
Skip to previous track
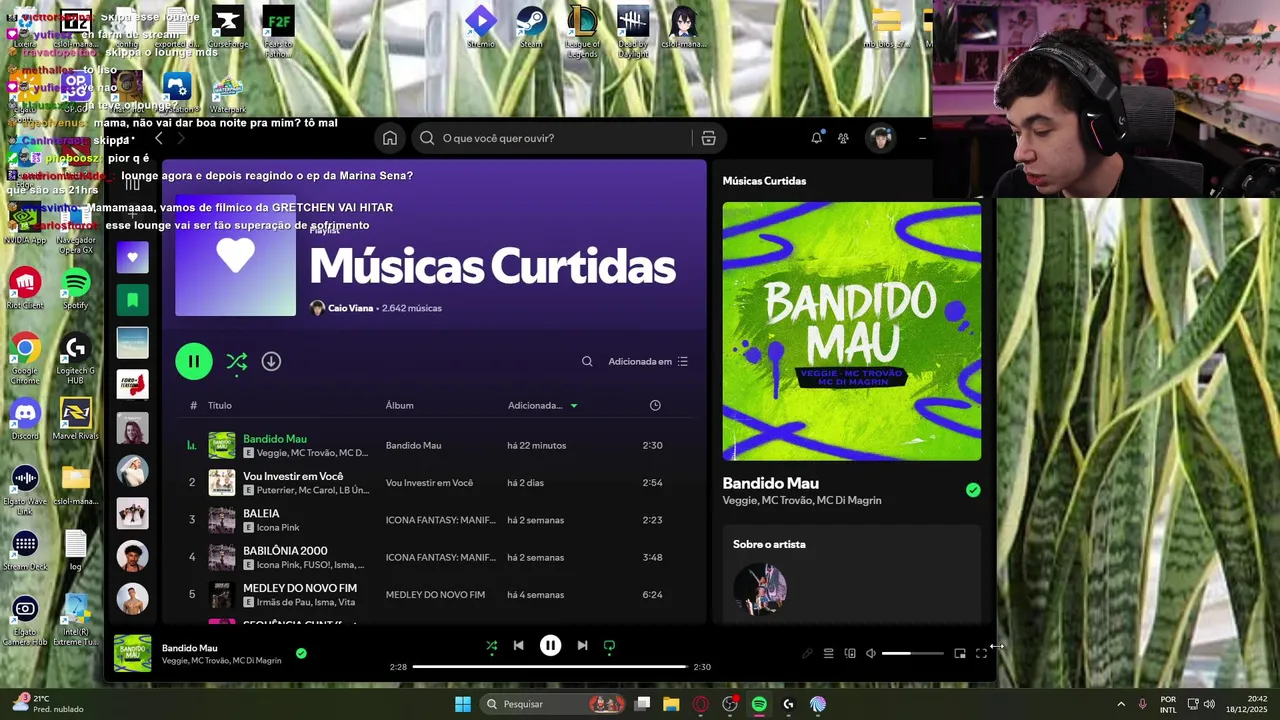518,646
